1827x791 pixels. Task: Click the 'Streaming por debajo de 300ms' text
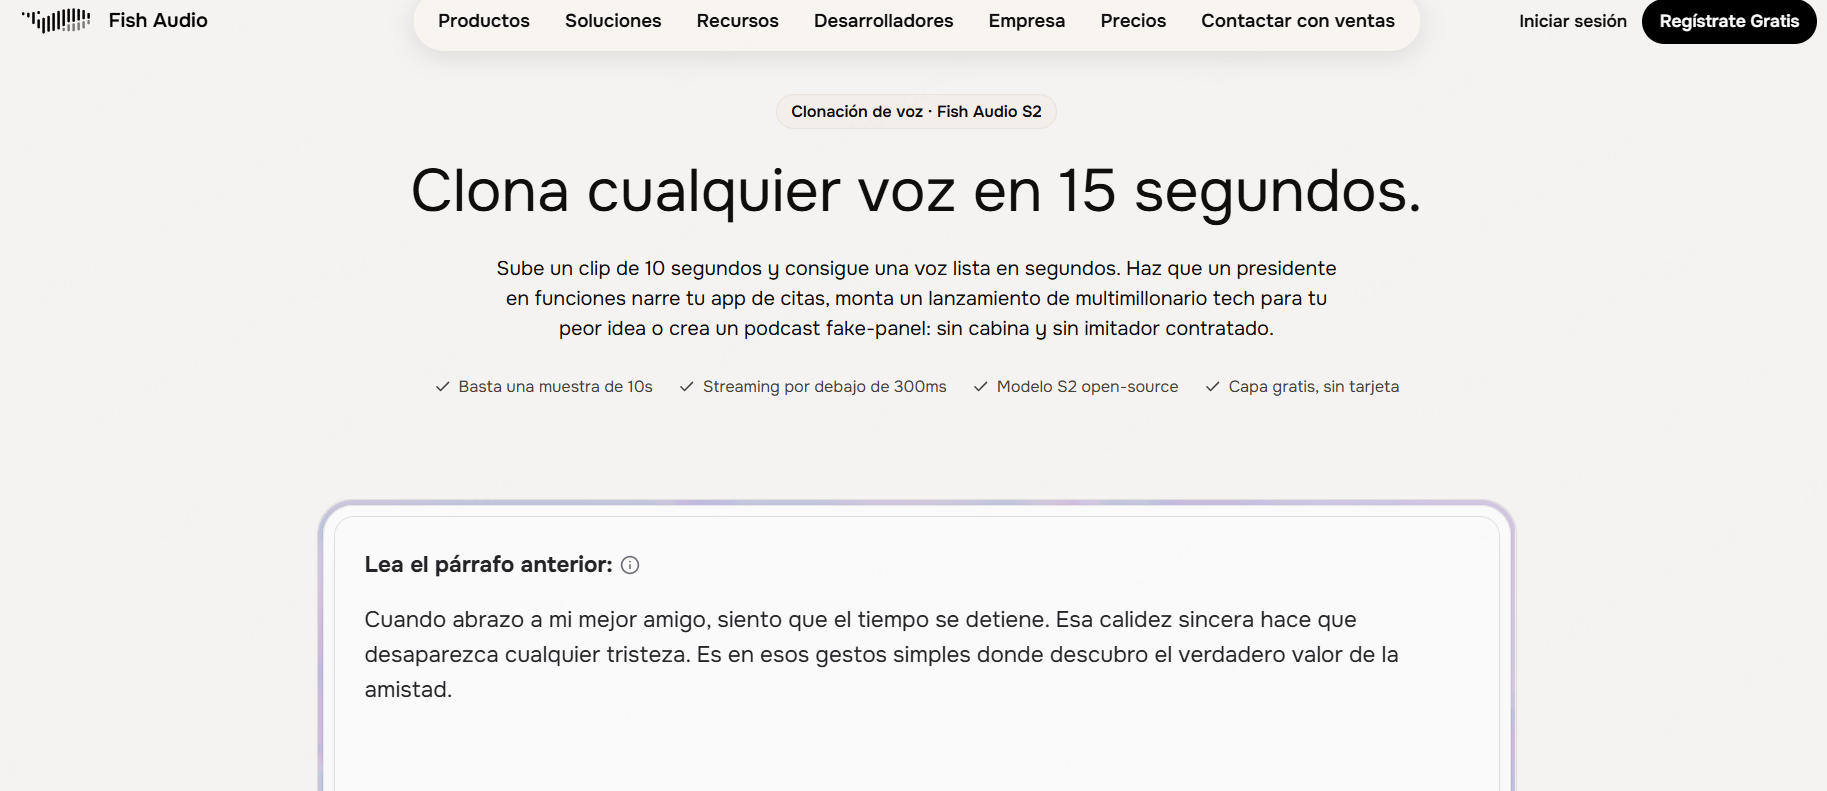824,387
